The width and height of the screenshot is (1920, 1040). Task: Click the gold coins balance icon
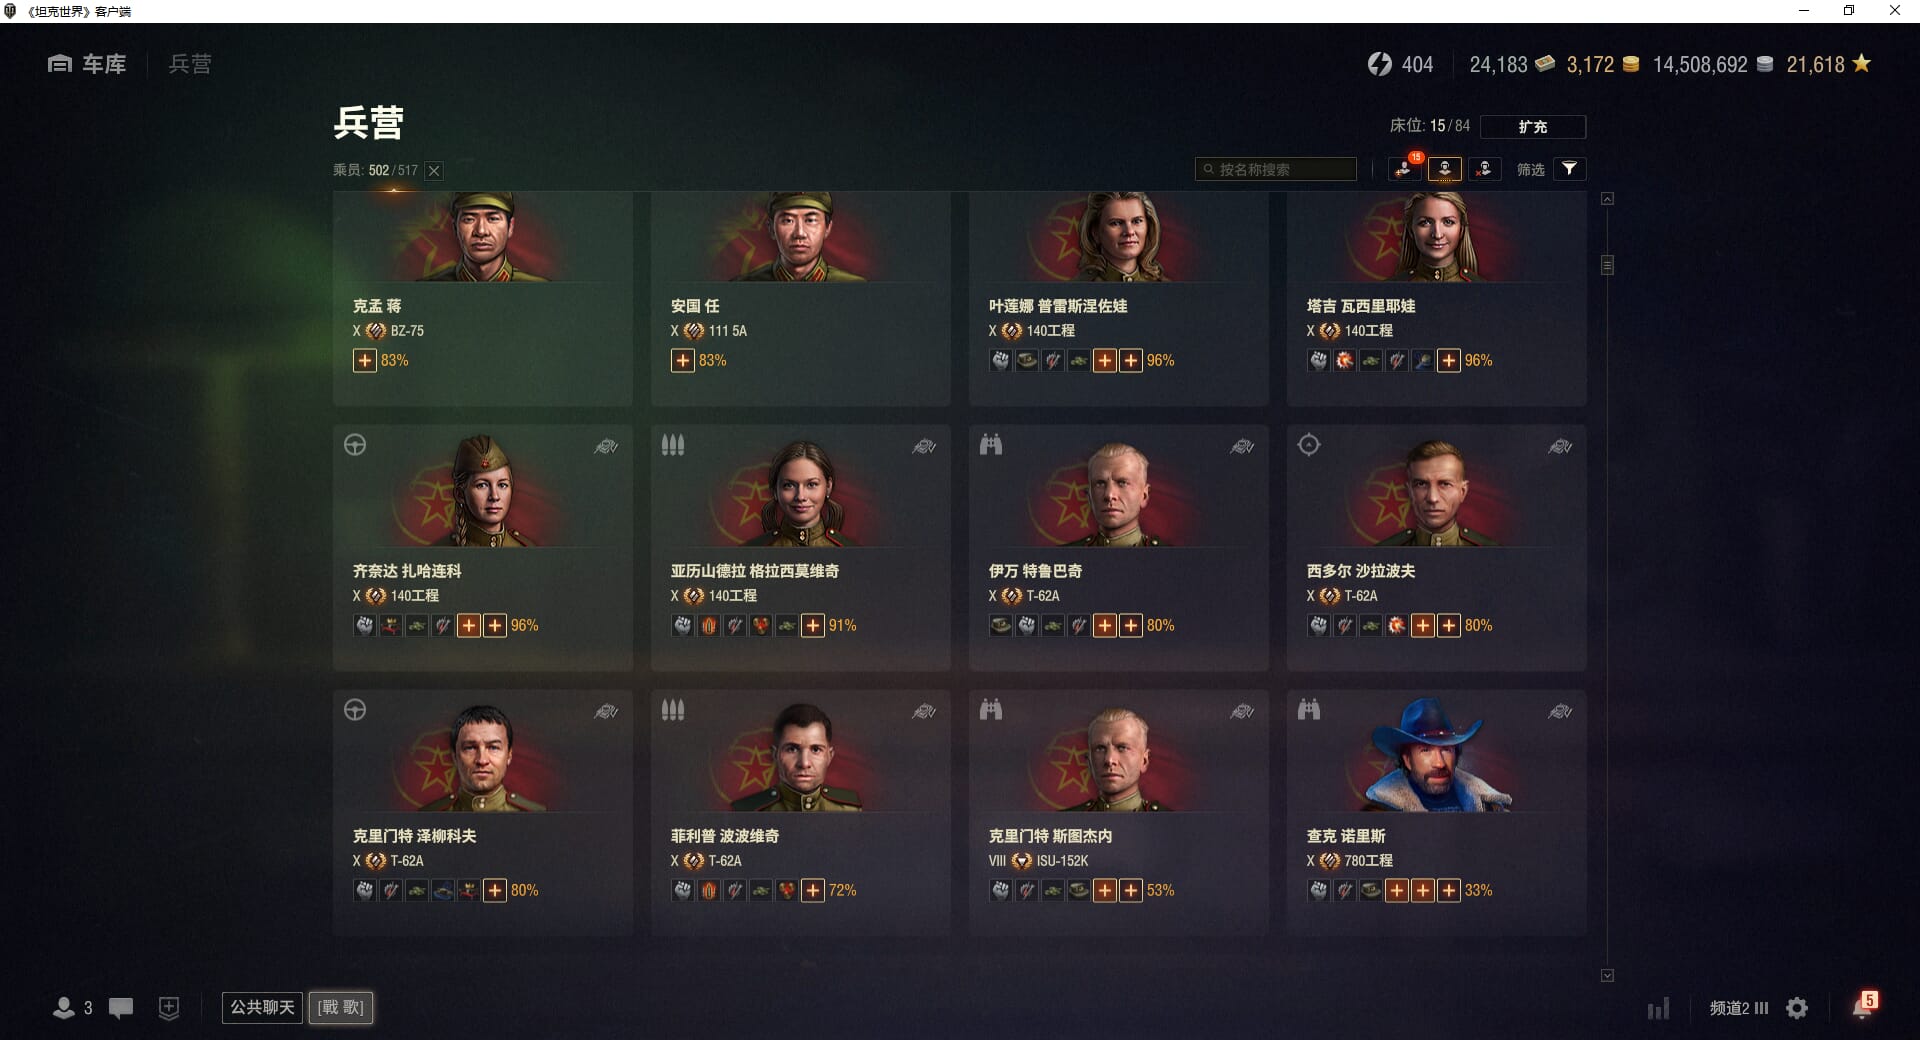(1631, 64)
